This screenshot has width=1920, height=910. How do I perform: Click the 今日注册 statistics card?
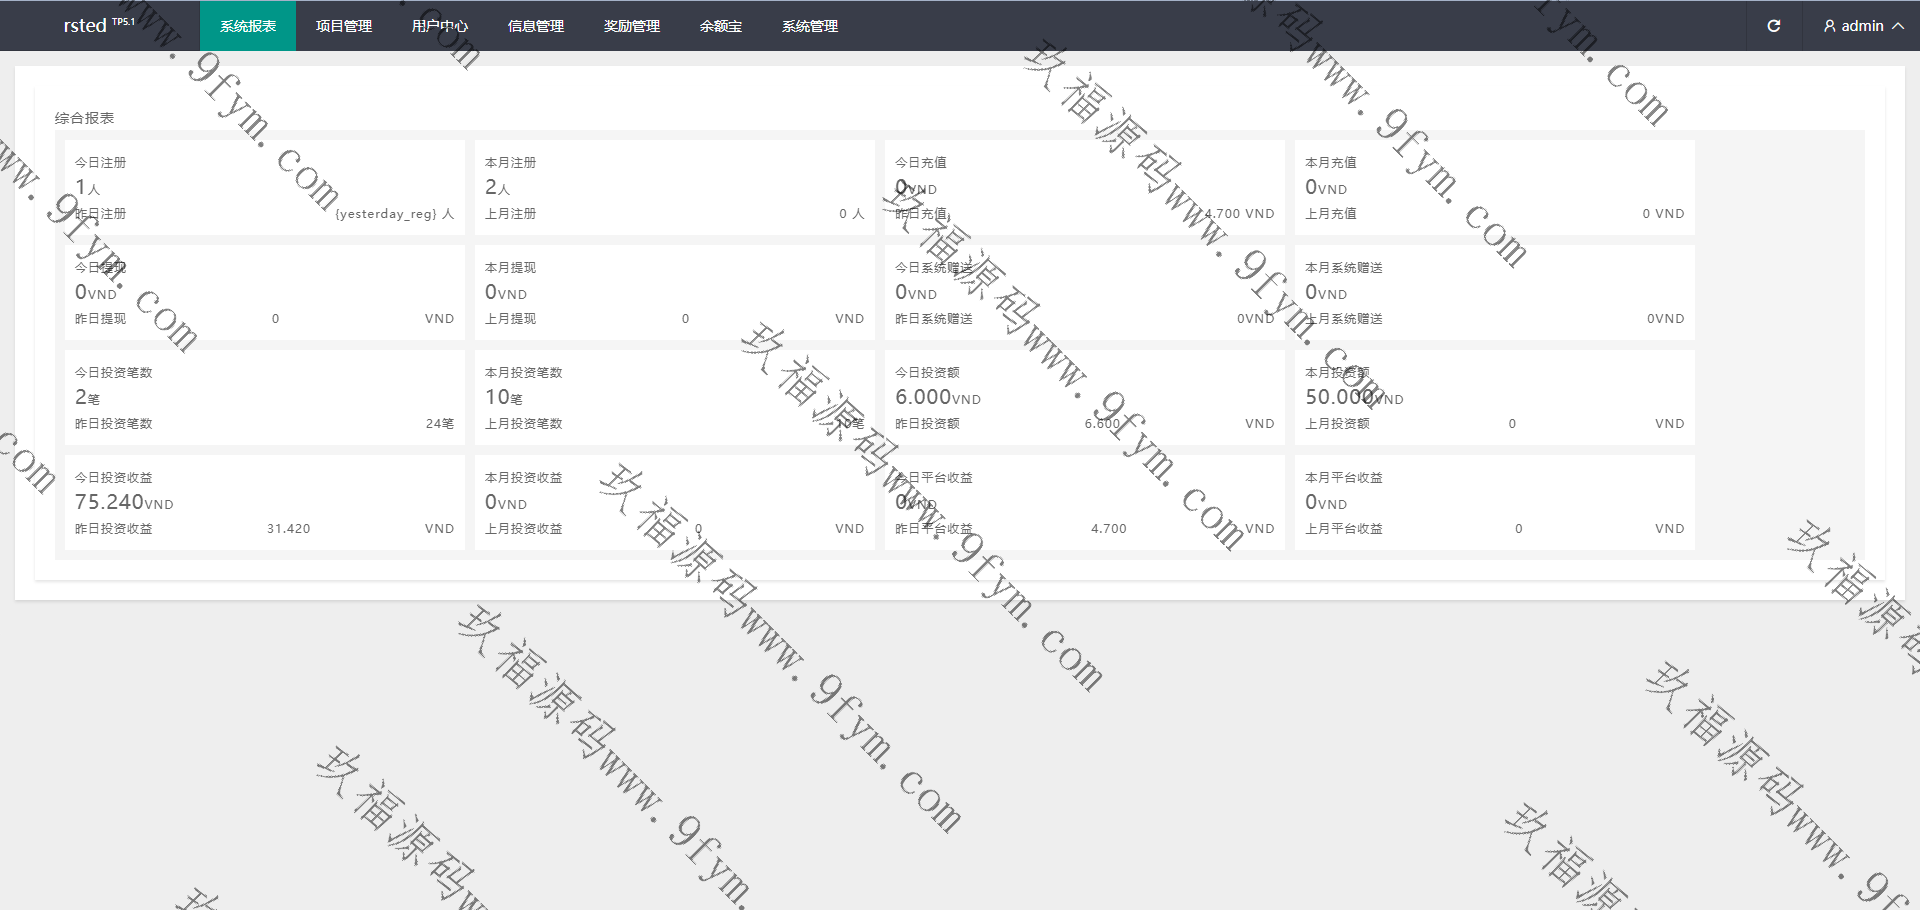coord(264,187)
